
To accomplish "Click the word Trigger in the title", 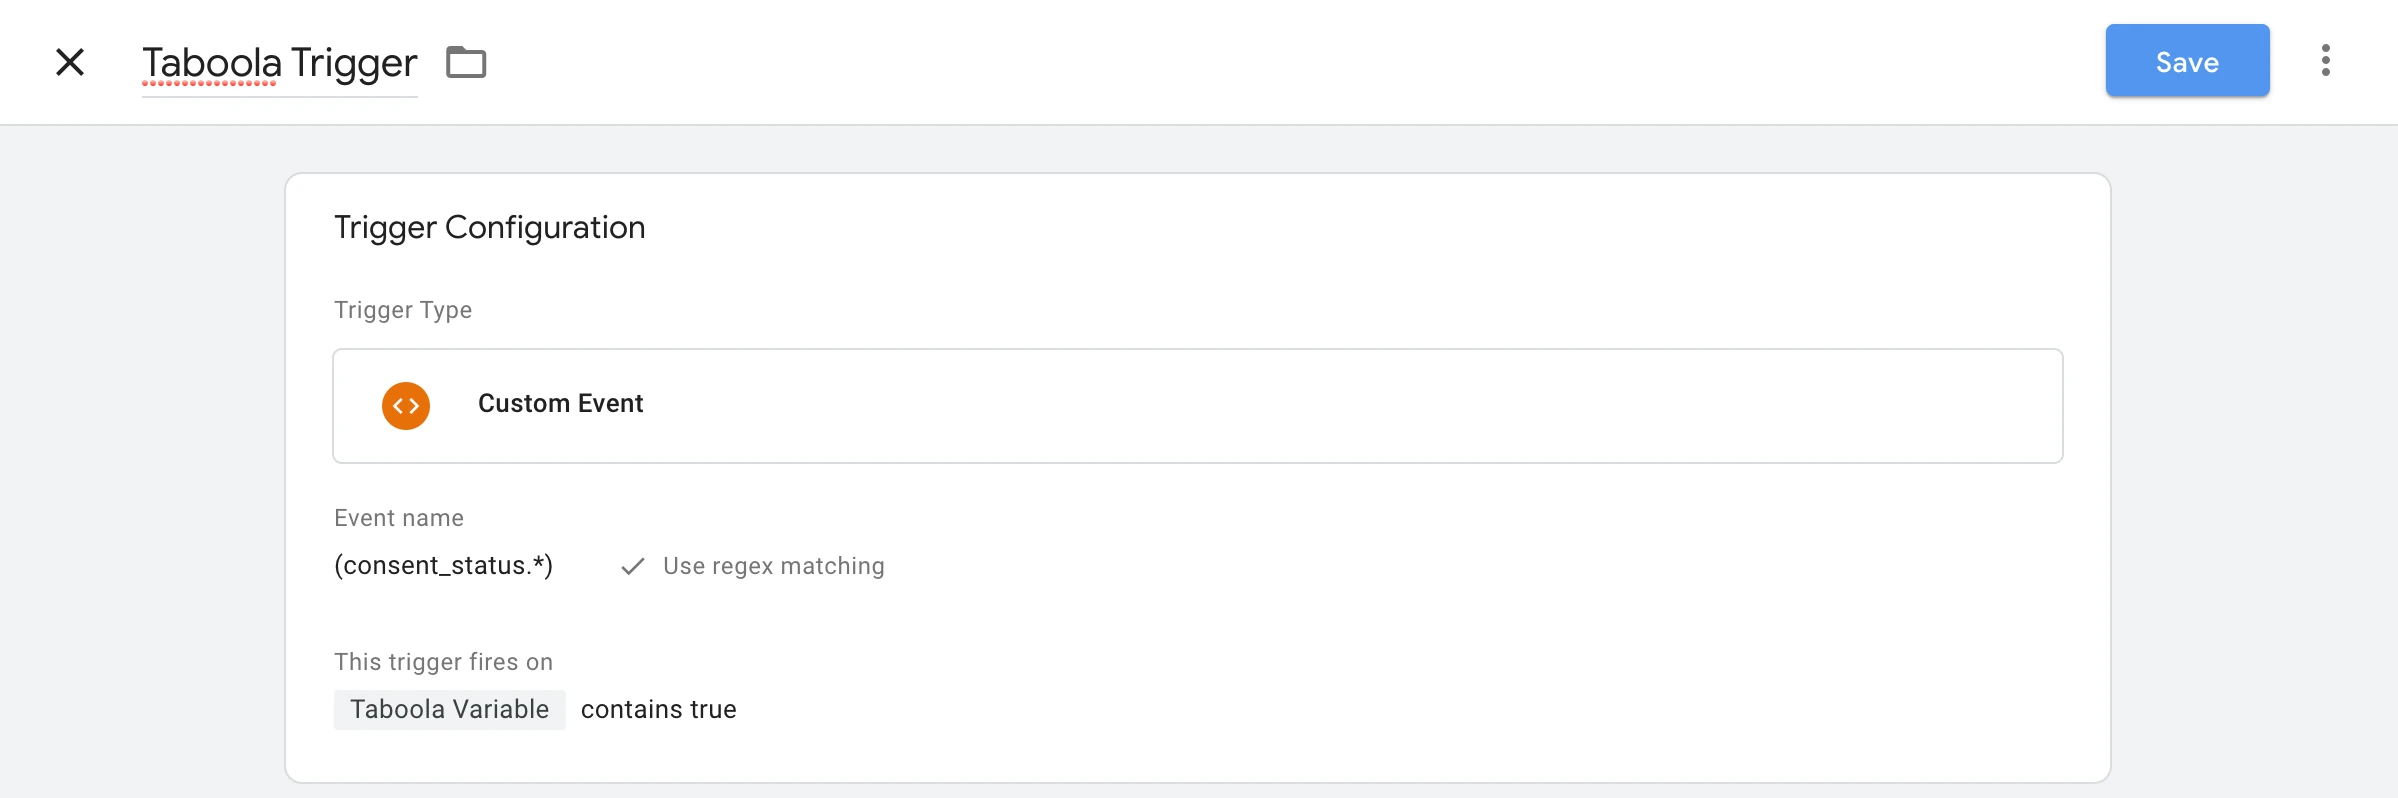I will (x=354, y=64).
